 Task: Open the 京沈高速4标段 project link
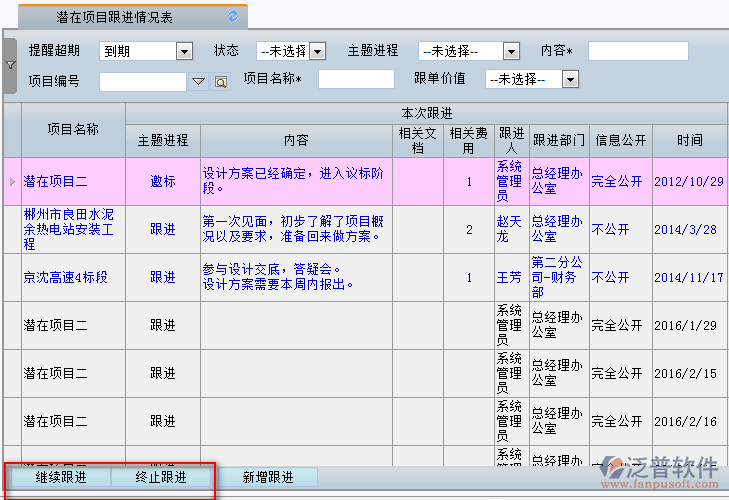(66, 278)
